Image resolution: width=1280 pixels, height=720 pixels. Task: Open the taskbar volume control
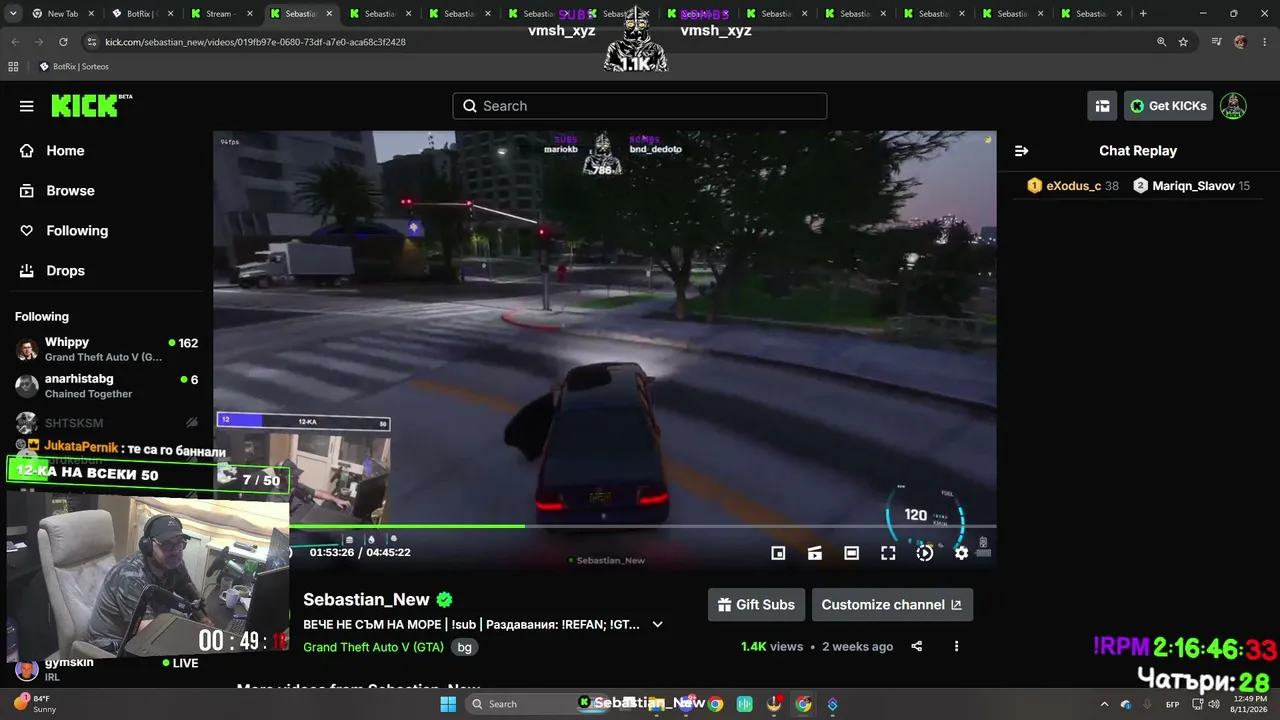click(x=1214, y=704)
